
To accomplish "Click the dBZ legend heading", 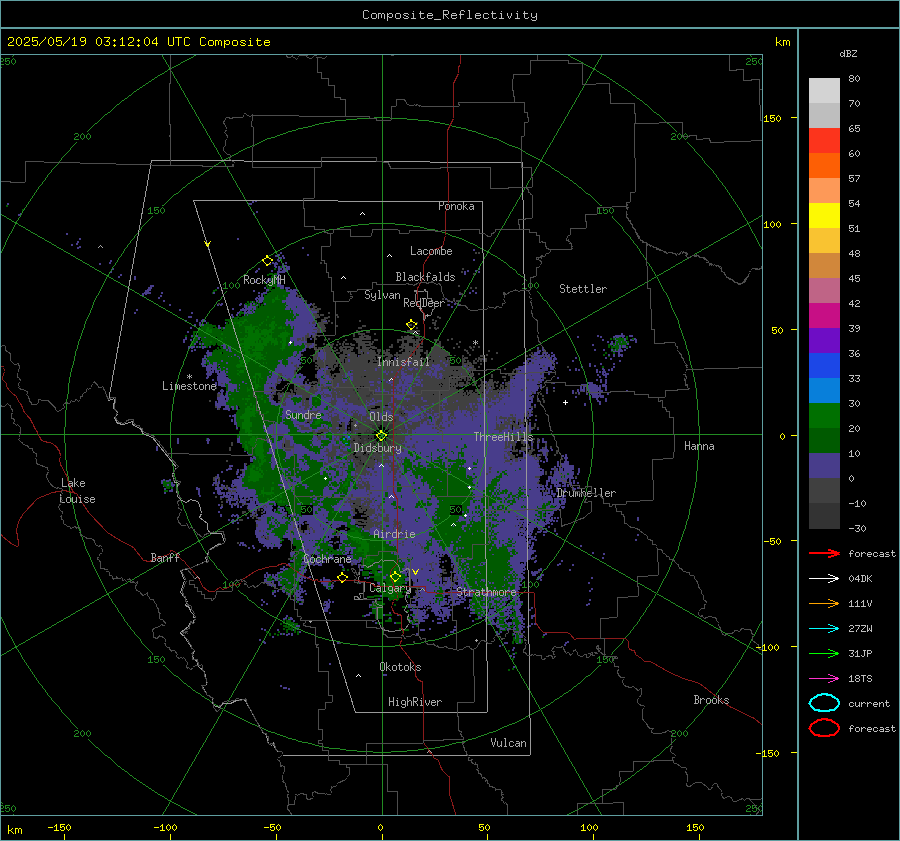I will point(848,53).
